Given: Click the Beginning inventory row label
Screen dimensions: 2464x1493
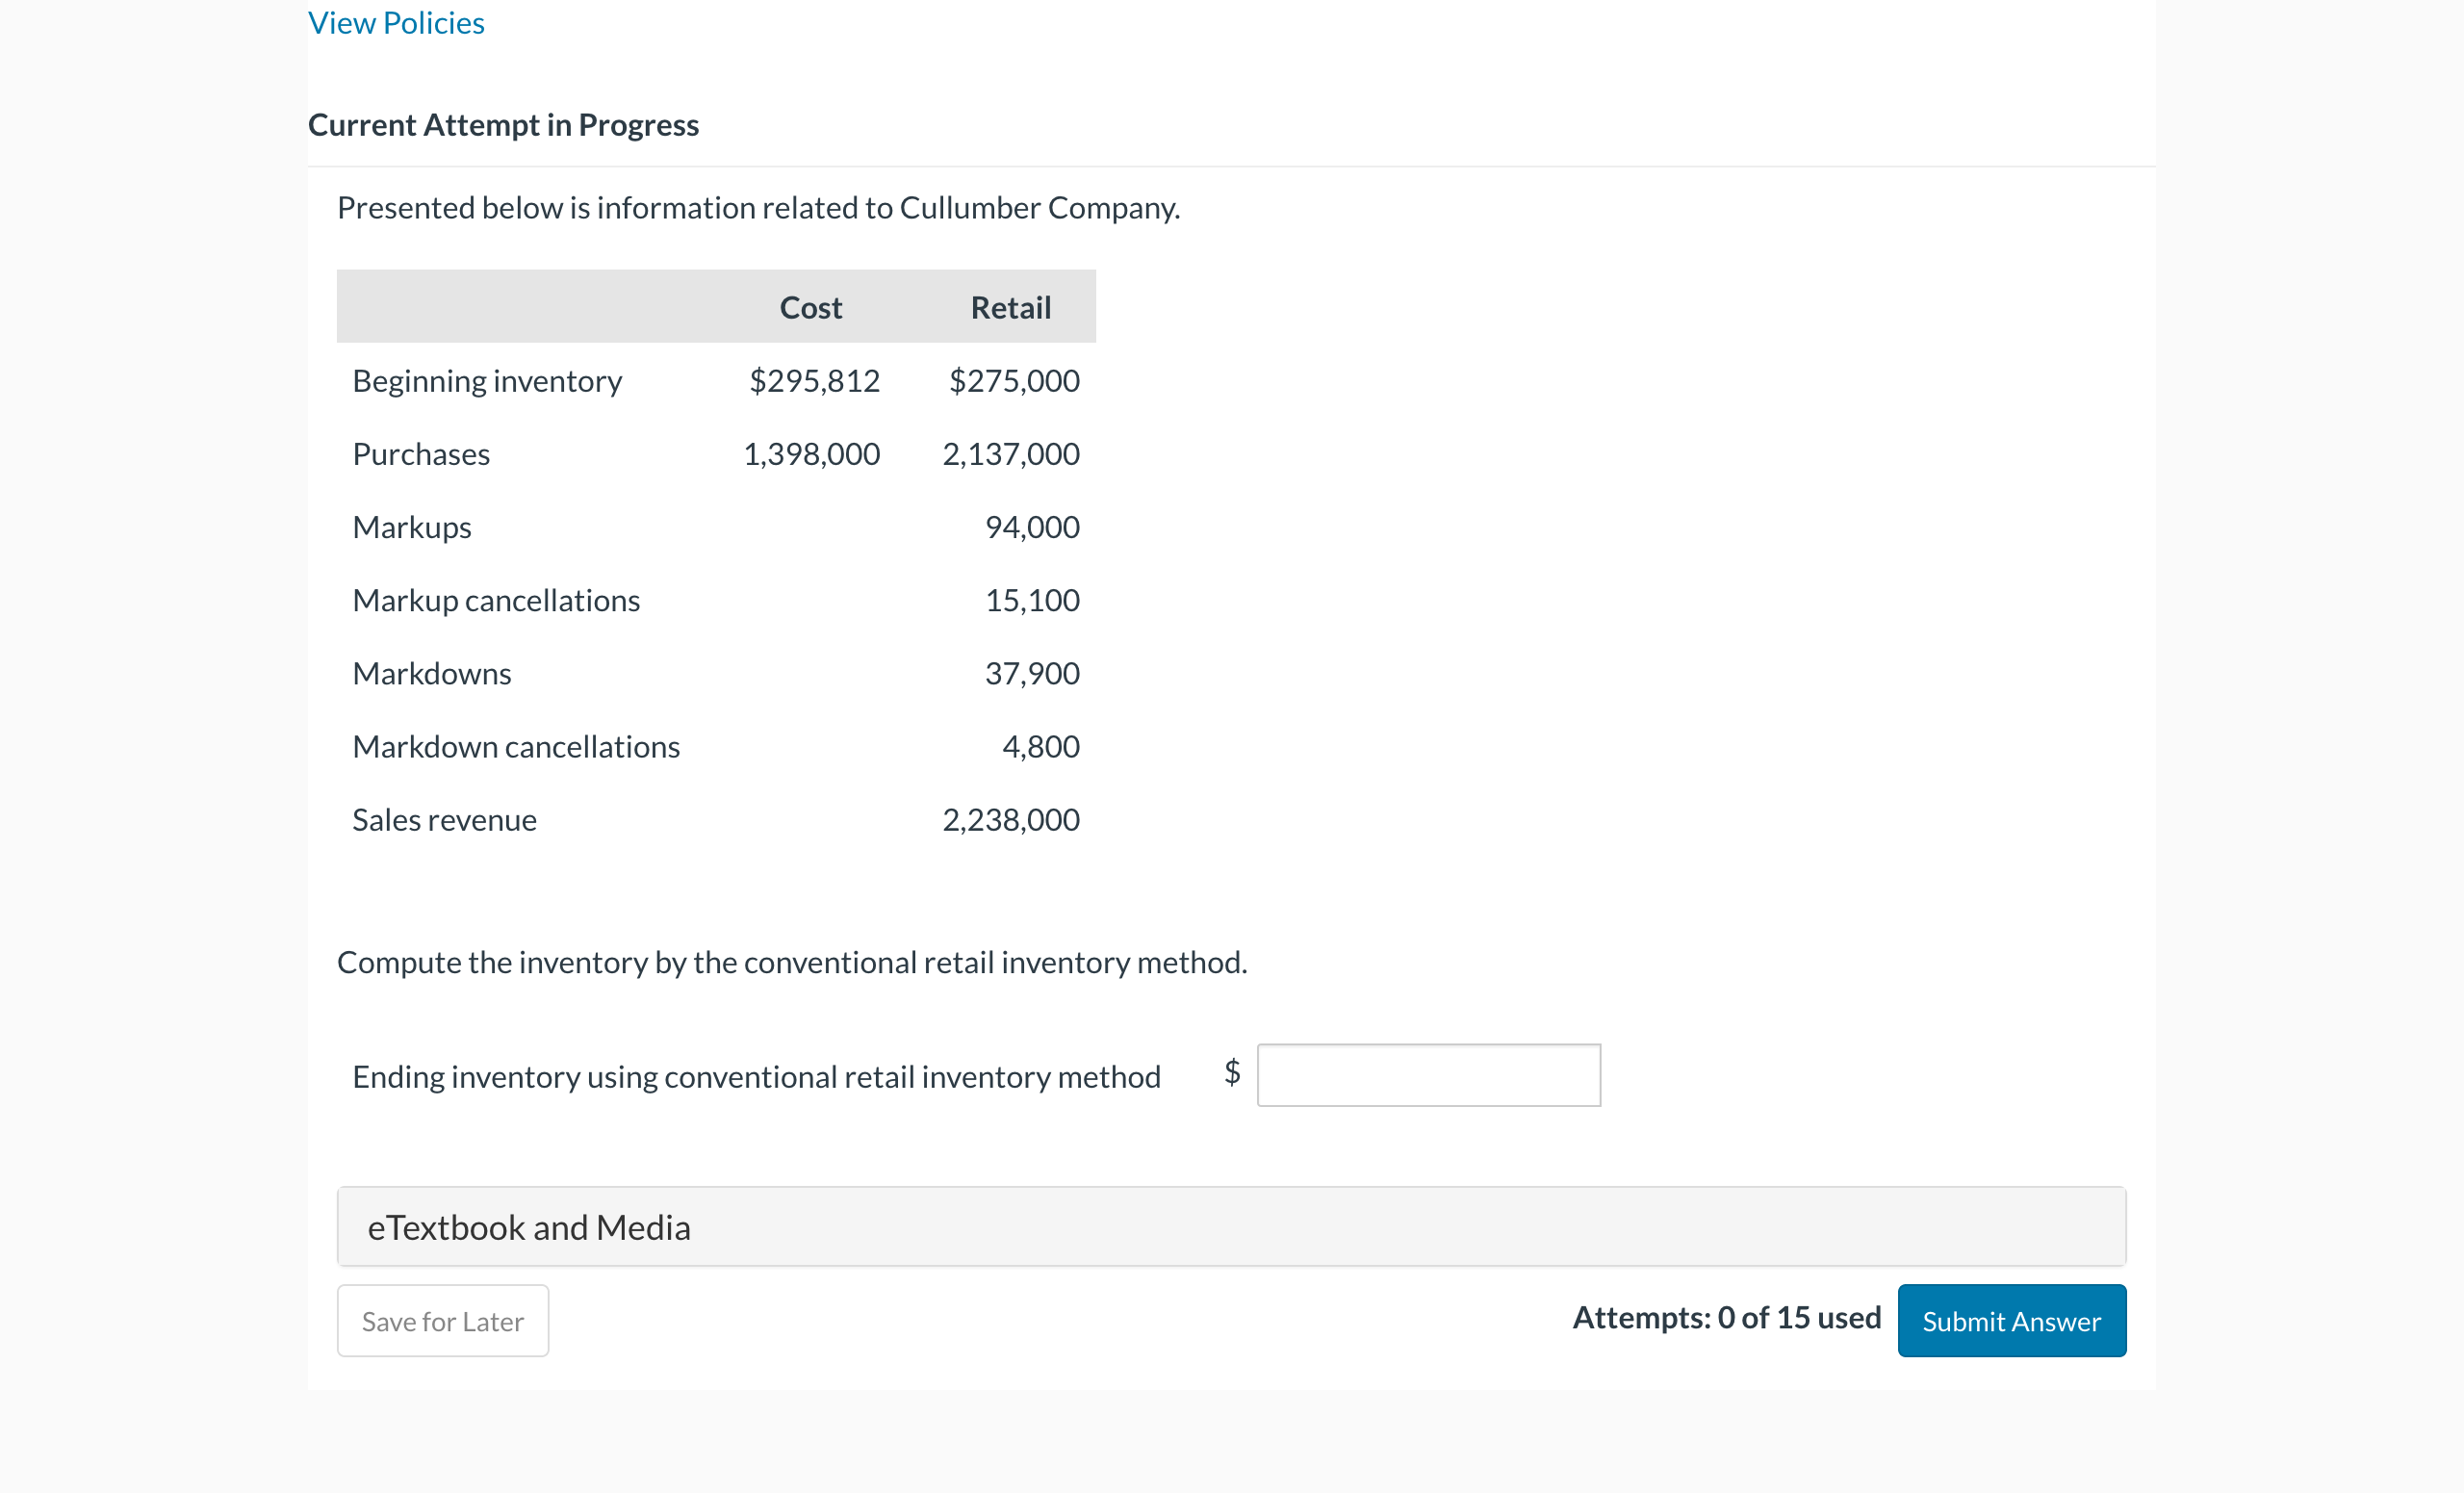Looking at the screenshot, I should pos(487,380).
